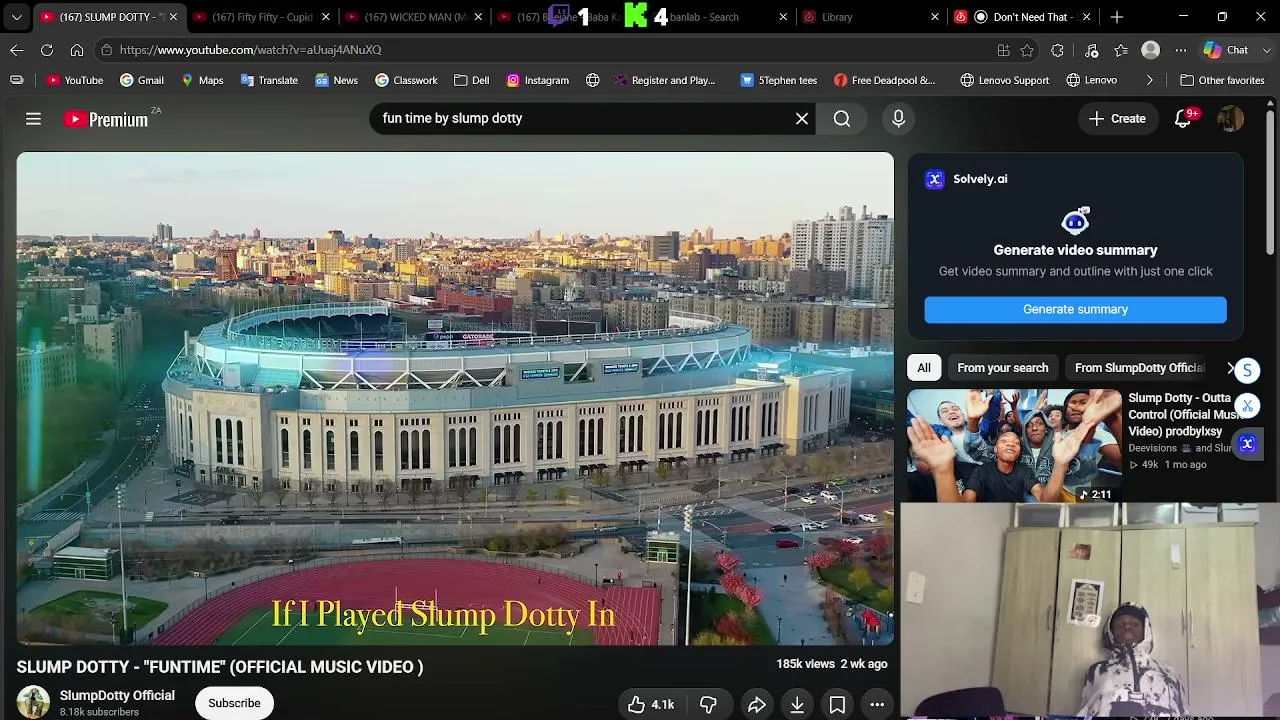Go back using the browser back arrow
The height and width of the screenshot is (720, 1280).
pyautogui.click(x=17, y=50)
